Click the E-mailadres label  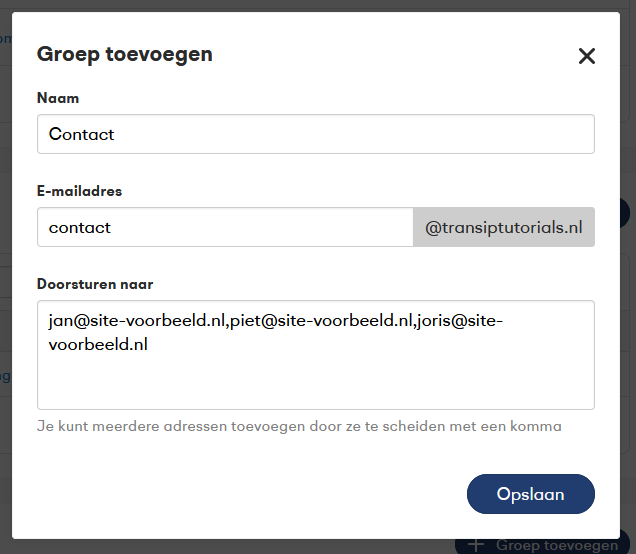(x=80, y=191)
